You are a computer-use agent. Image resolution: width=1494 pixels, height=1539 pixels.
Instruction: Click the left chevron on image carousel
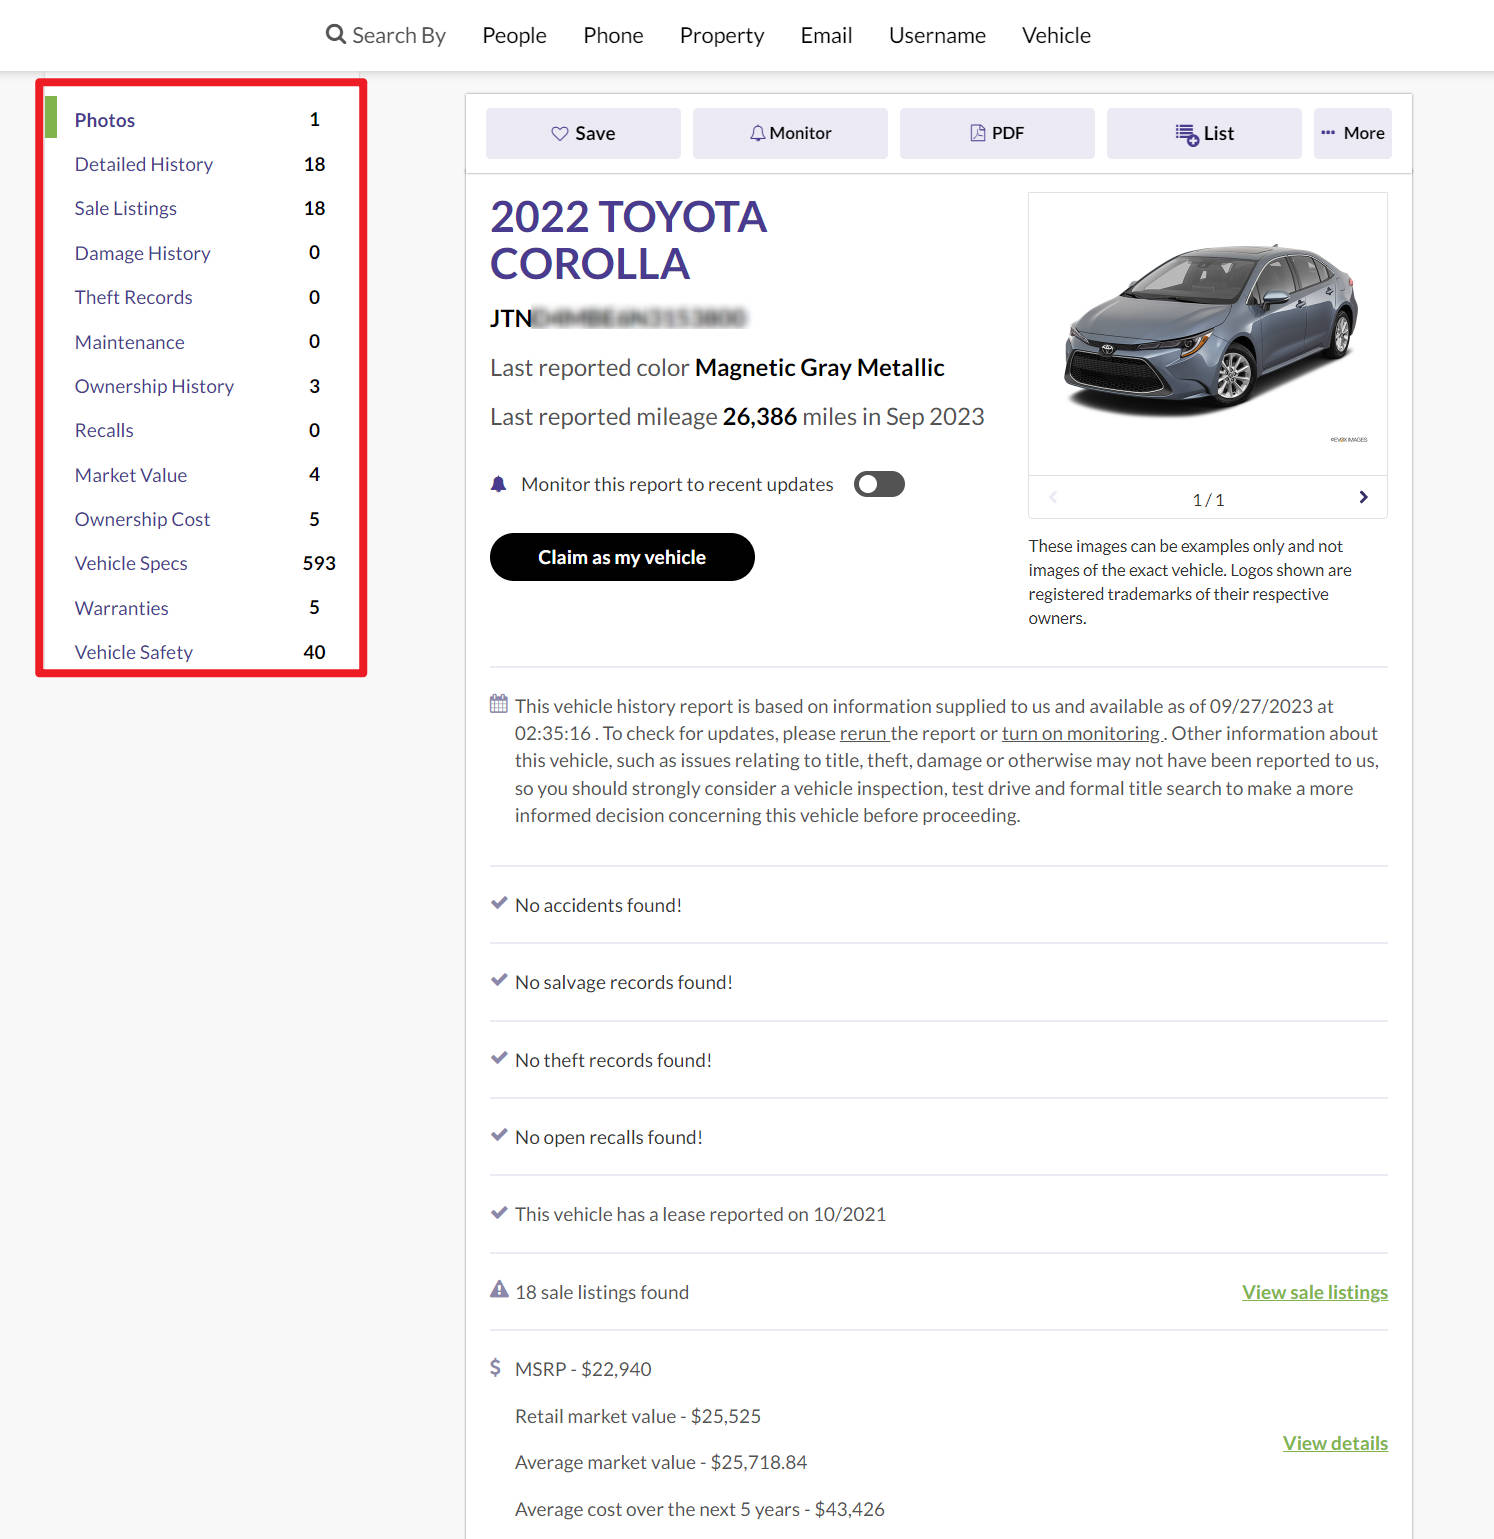coord(1052,496)
